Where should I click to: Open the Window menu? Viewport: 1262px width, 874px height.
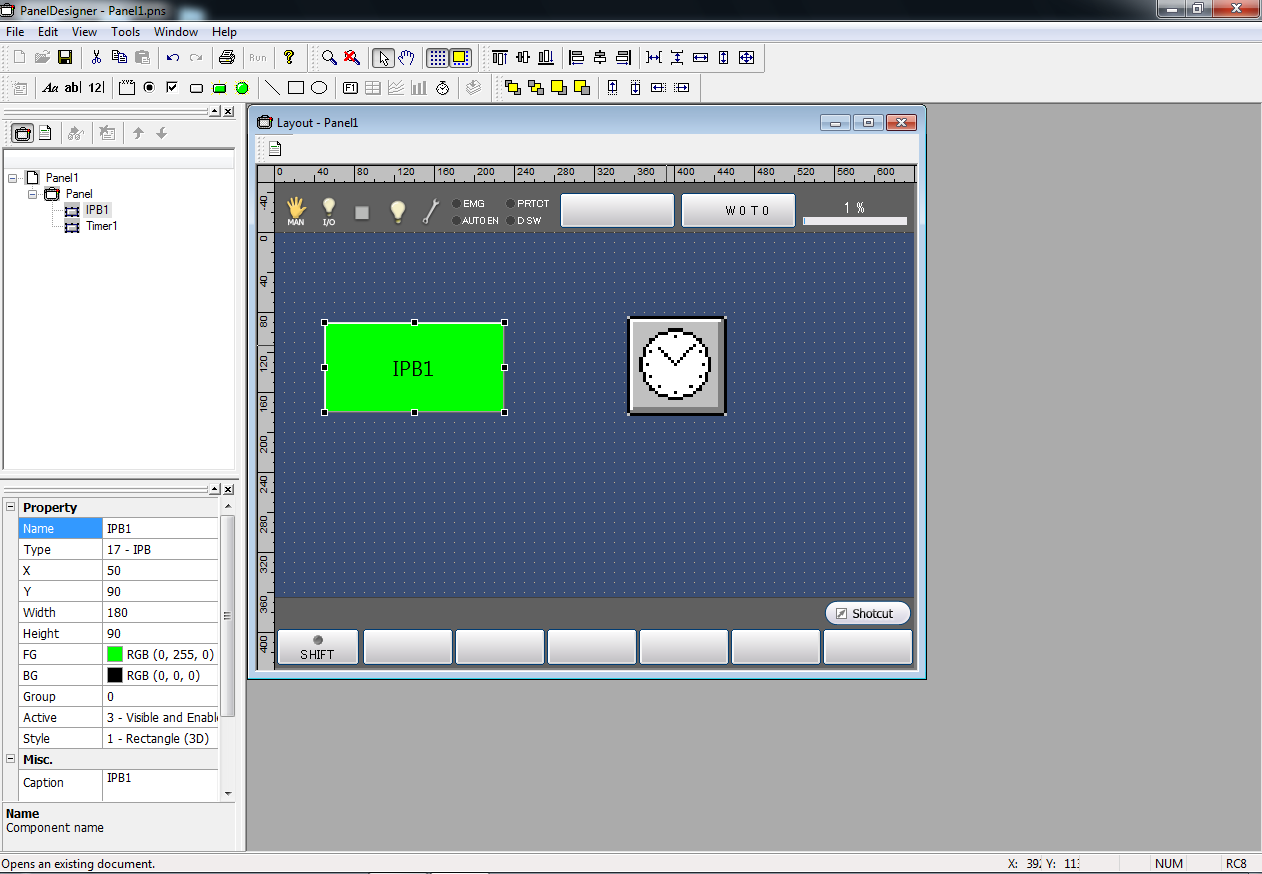tap(176, 32)
